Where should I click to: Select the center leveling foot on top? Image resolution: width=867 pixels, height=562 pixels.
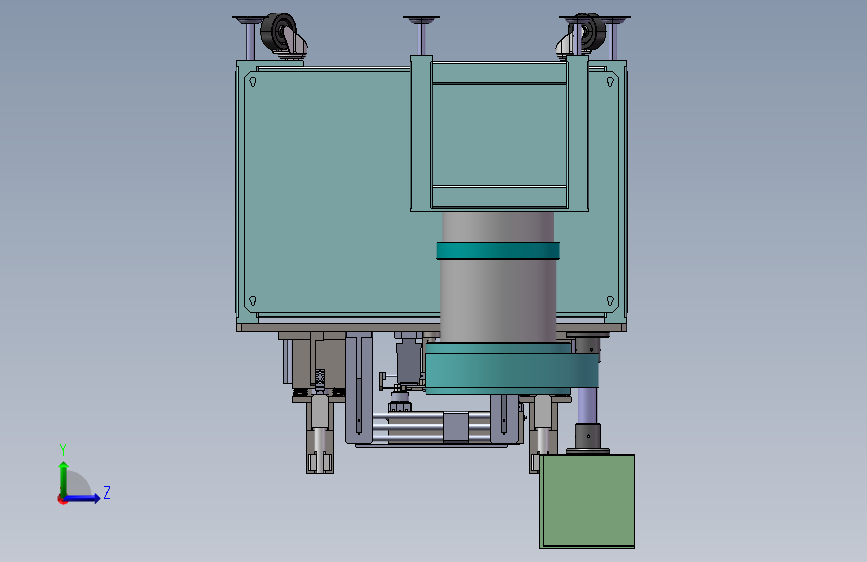(422, 34)
